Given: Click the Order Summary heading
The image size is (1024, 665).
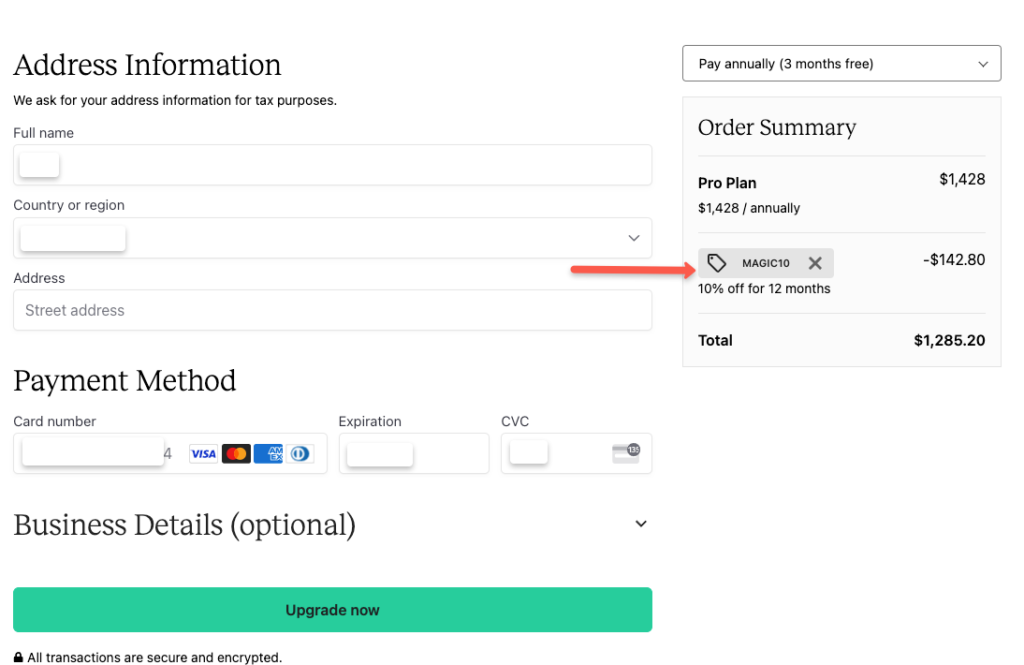Looking at the screenshot, I should coord(777,127).
